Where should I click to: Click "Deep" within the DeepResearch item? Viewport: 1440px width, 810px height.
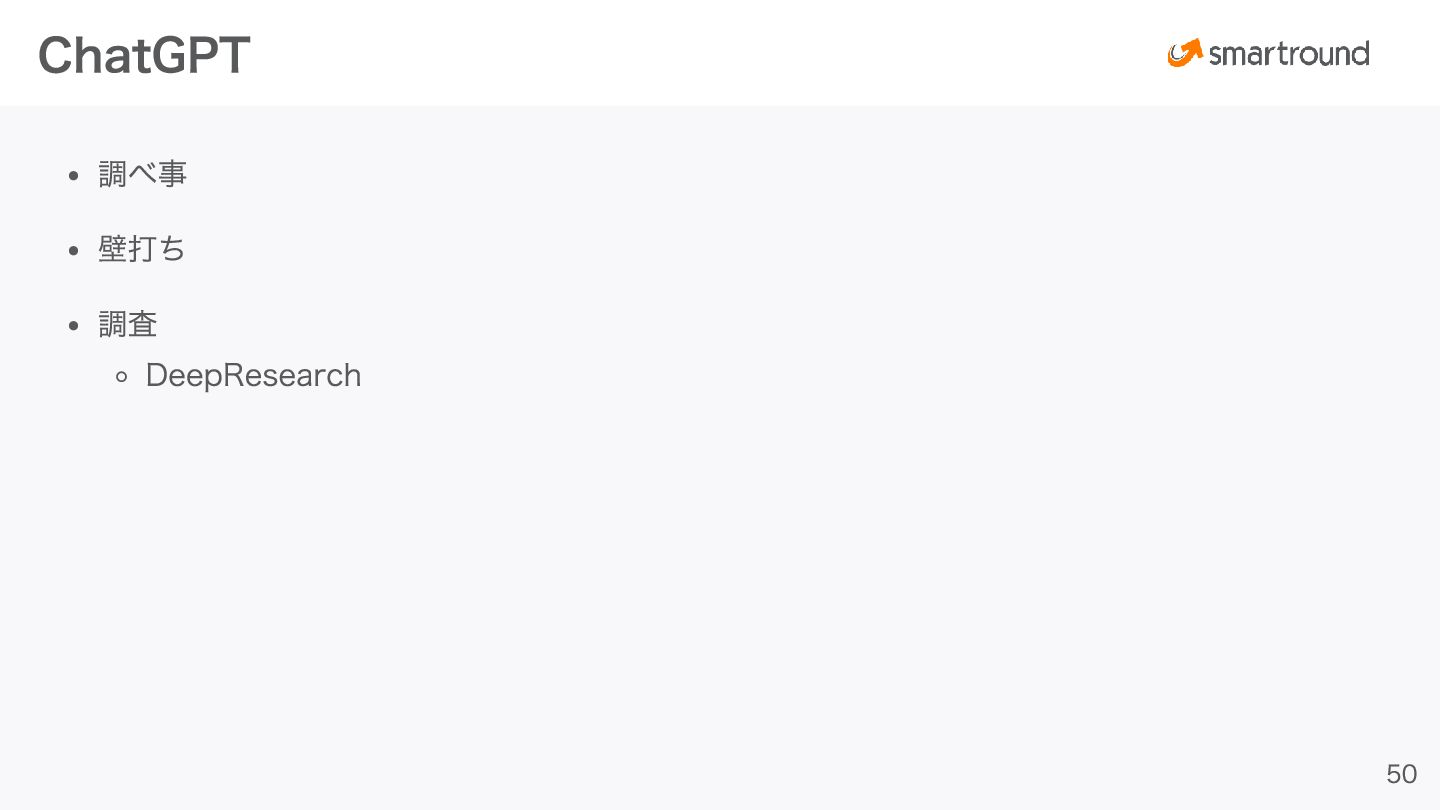pyautogui.click(x=183, y=376)
